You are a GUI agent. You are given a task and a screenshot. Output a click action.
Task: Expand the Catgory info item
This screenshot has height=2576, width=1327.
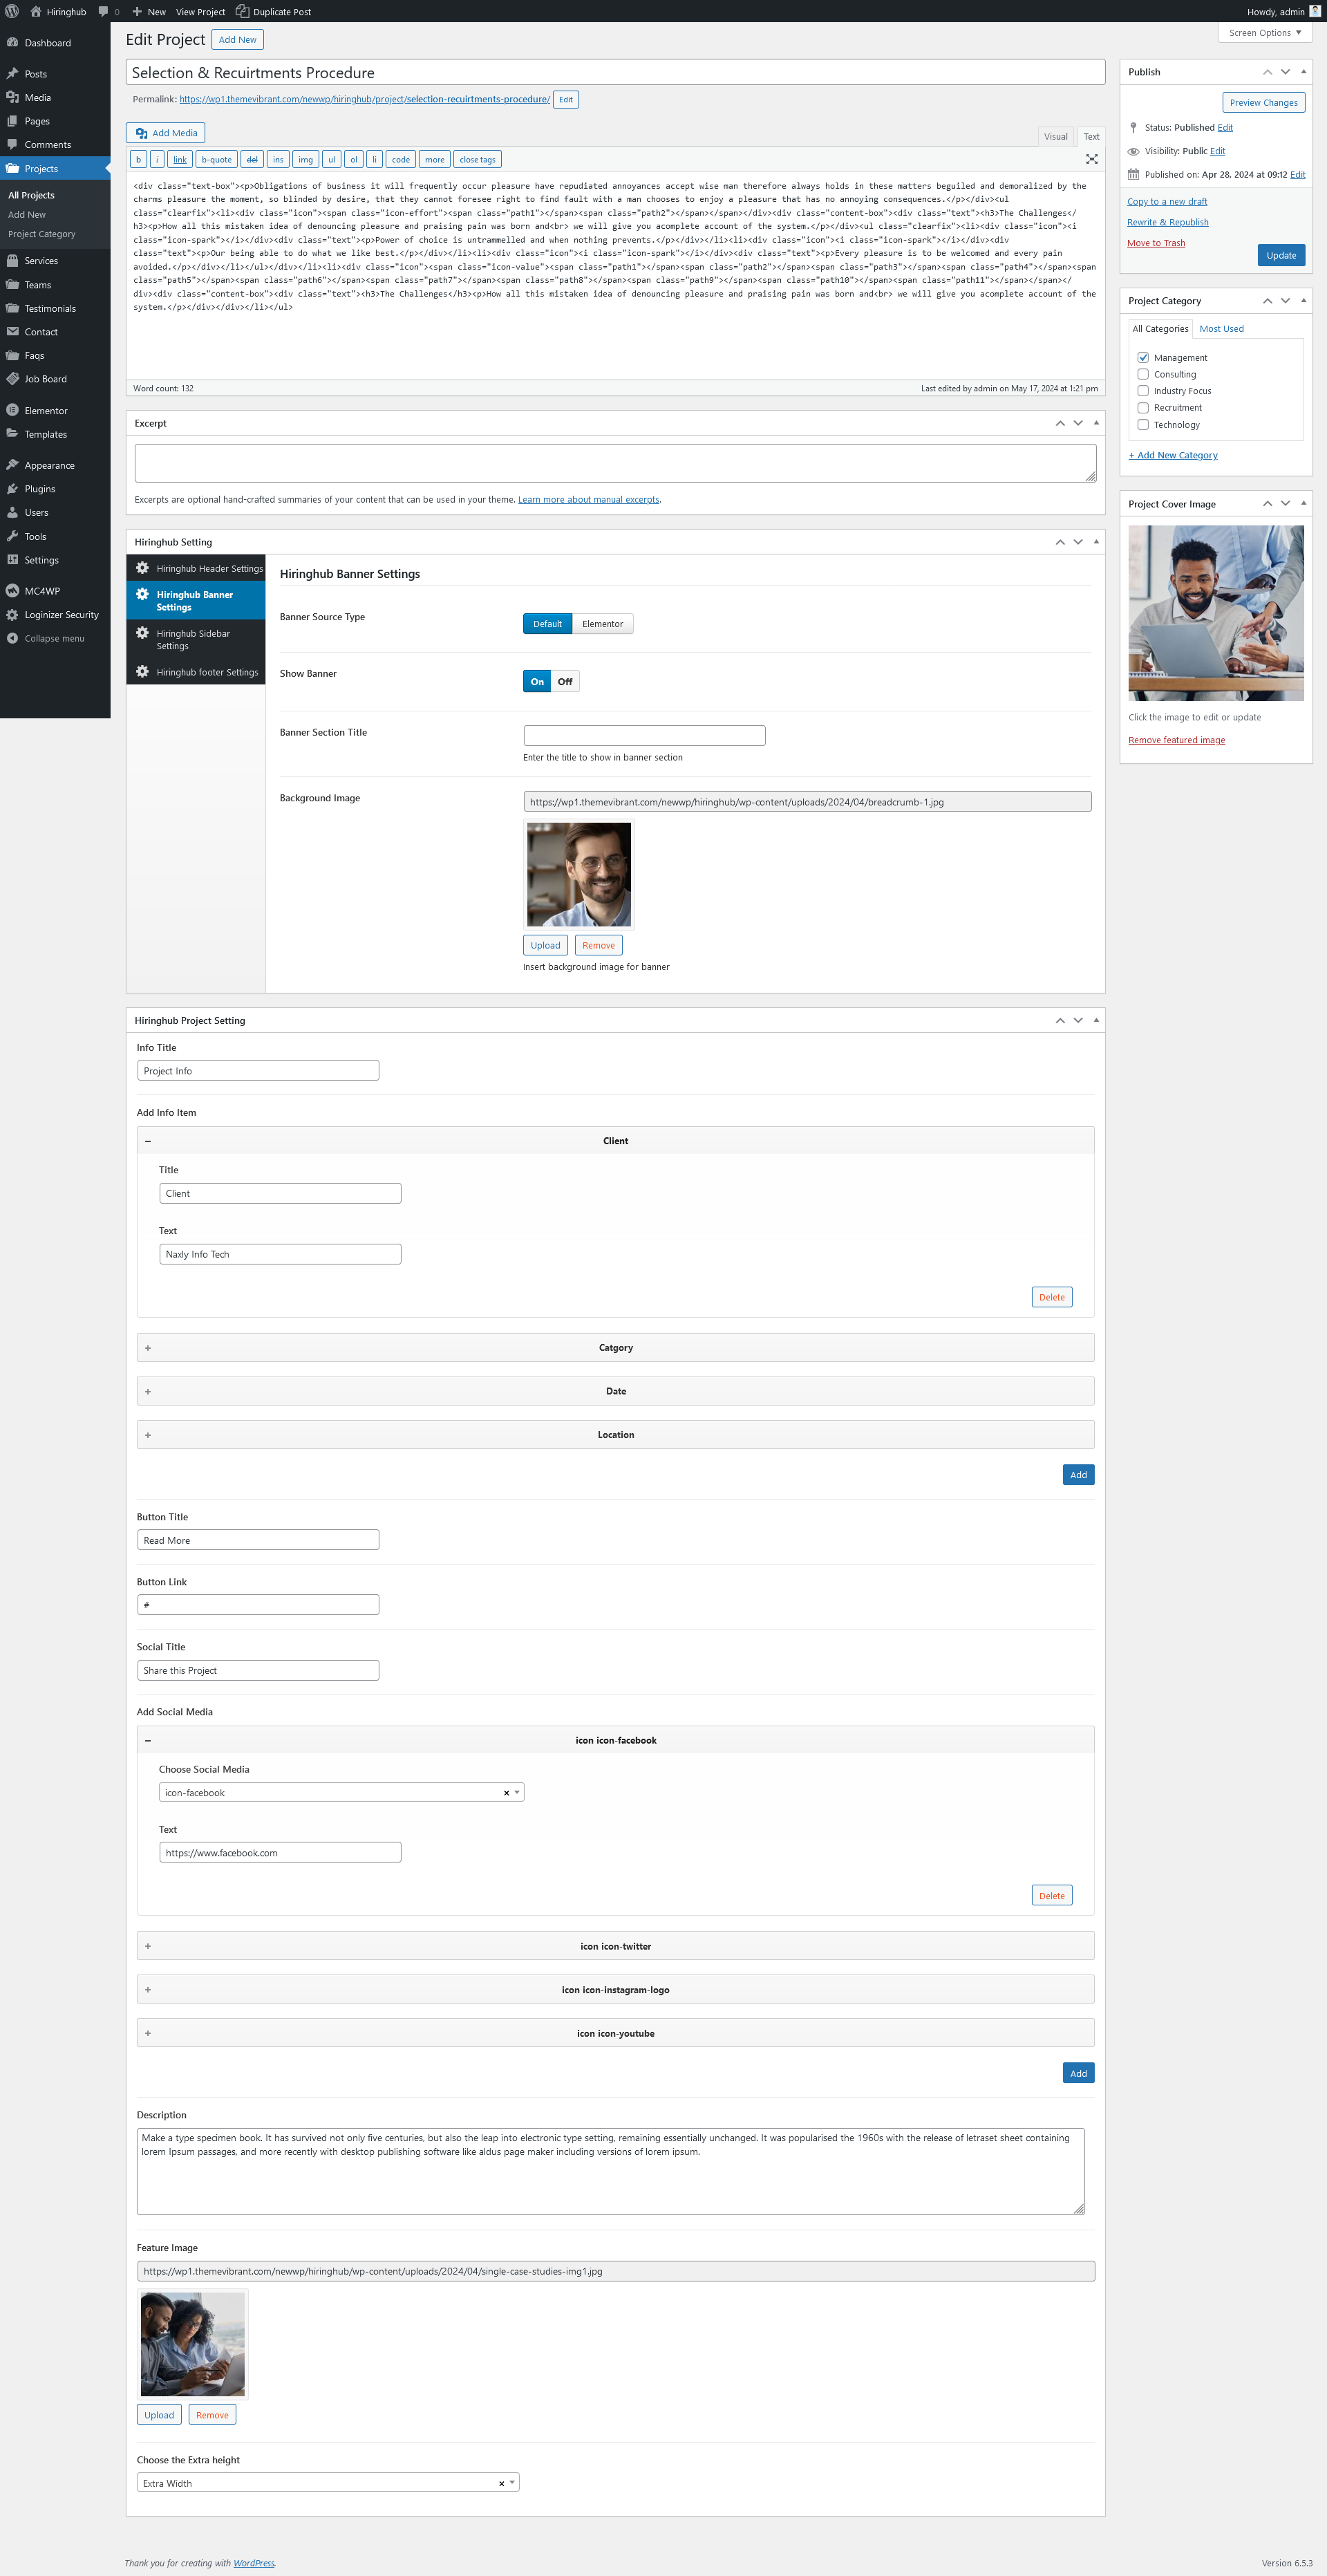pos(615,1347)
